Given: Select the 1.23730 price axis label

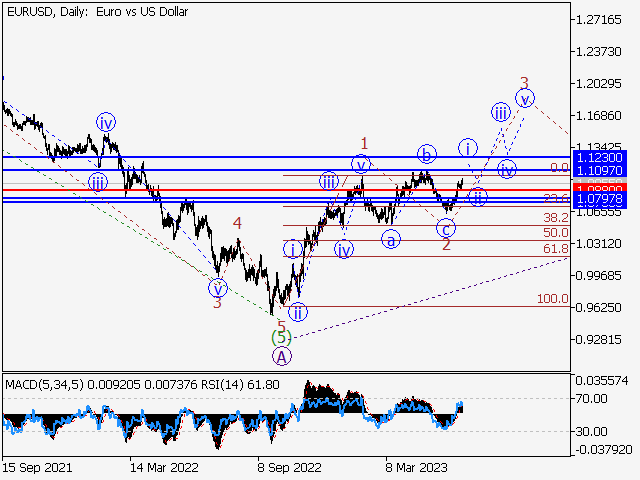Looking at the screenshot, I should click(598, 51).
